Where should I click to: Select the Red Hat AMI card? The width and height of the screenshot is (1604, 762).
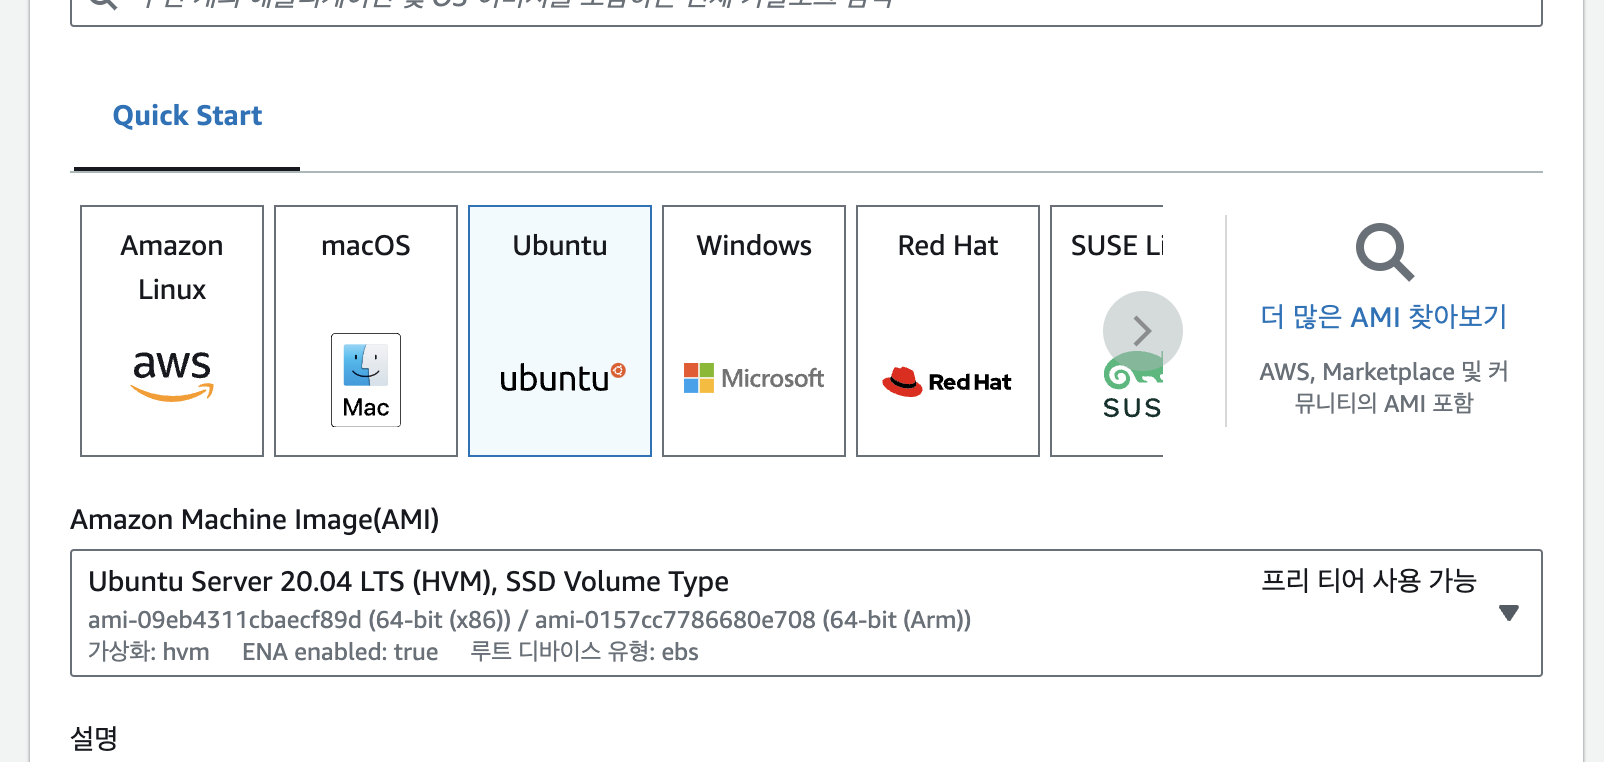[948, 331]
